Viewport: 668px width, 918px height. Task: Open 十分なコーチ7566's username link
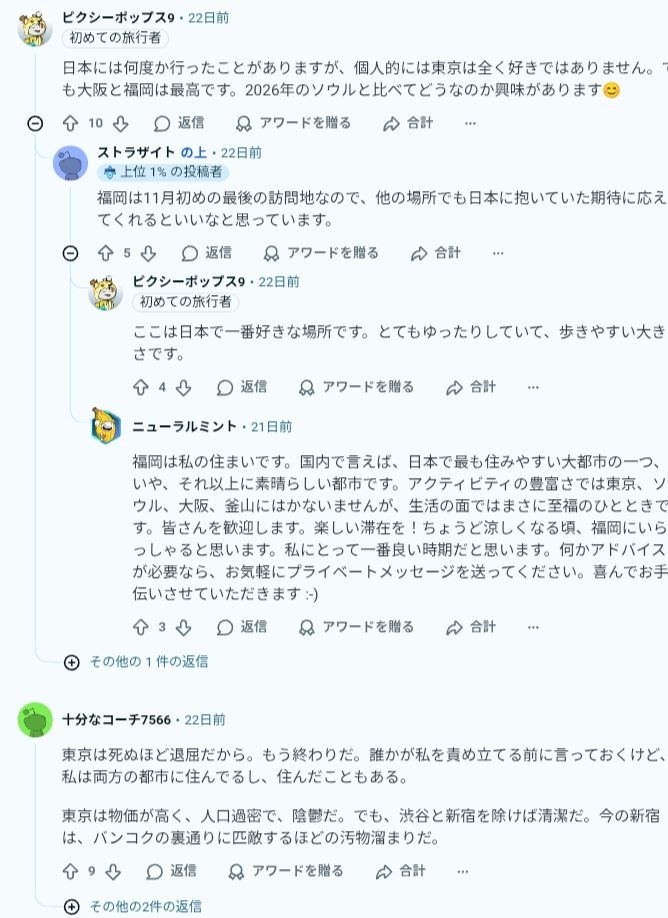pyautogui.click(x=116, y=719)
